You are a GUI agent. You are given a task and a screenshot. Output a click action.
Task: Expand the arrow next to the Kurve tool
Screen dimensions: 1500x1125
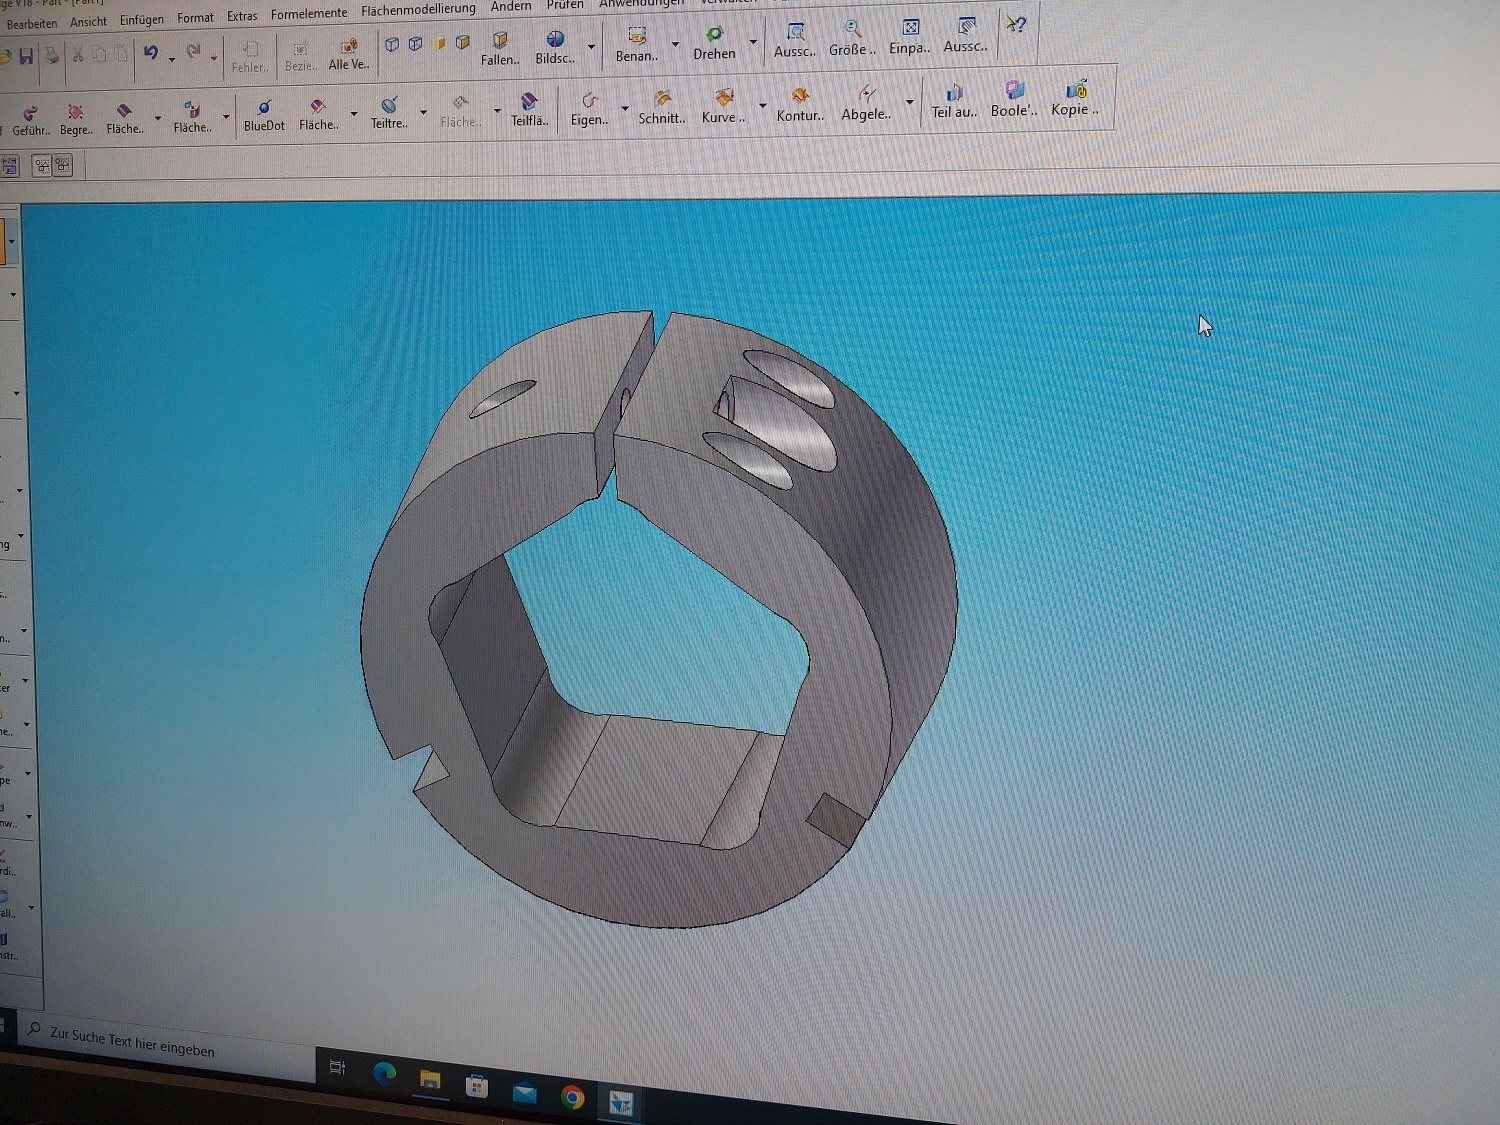[762, 103]
